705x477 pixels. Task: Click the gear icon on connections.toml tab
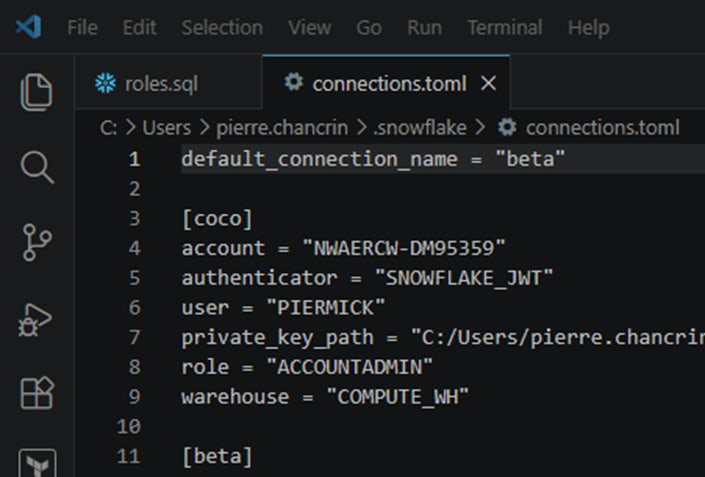pos(293,83)
